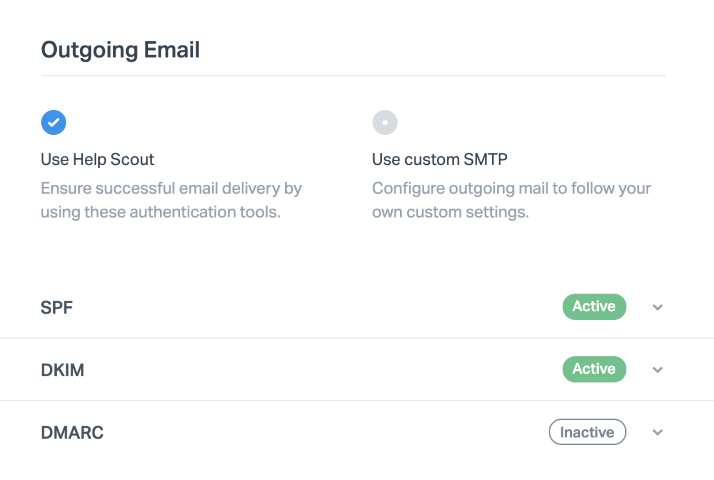This screenshot has height=480, width=714.
Task: Click the 'Use Help Scout' option title
Action: tap(97, 159)
